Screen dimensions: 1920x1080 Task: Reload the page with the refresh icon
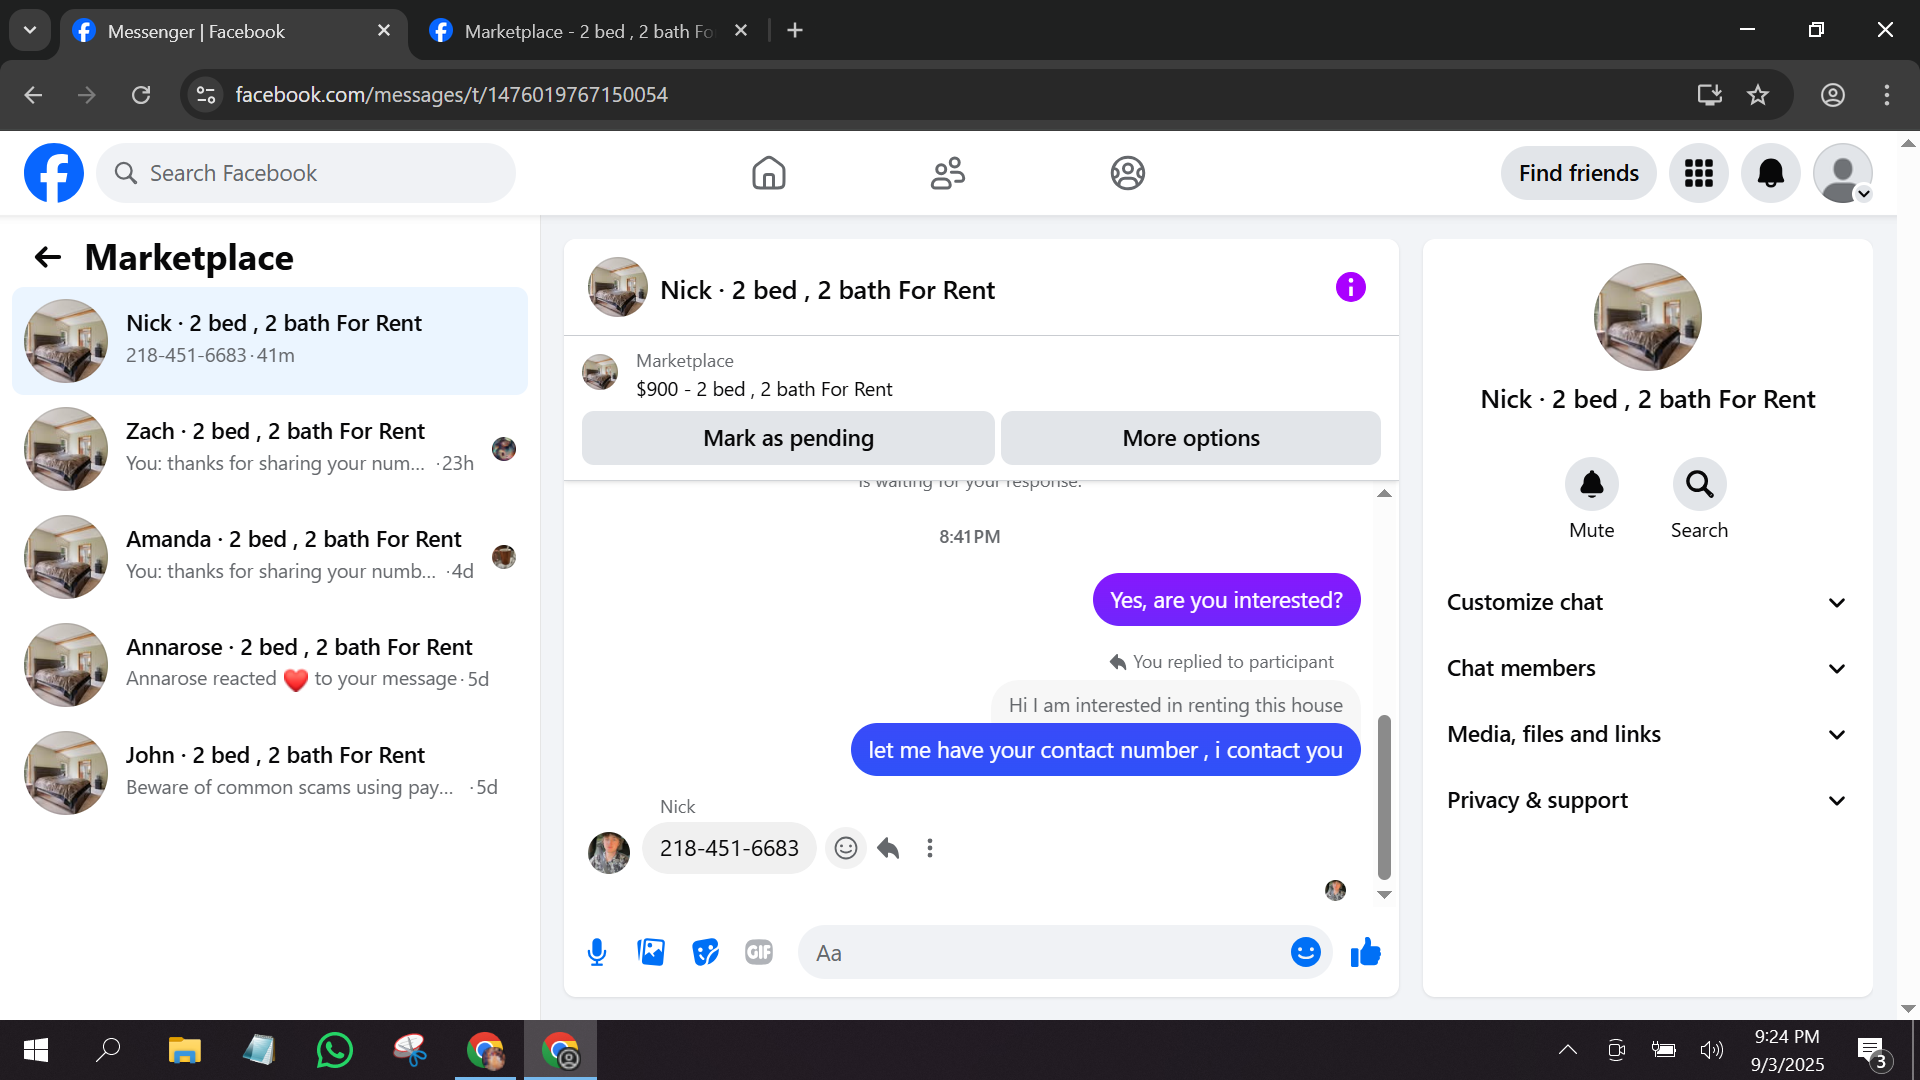point(141,95)
